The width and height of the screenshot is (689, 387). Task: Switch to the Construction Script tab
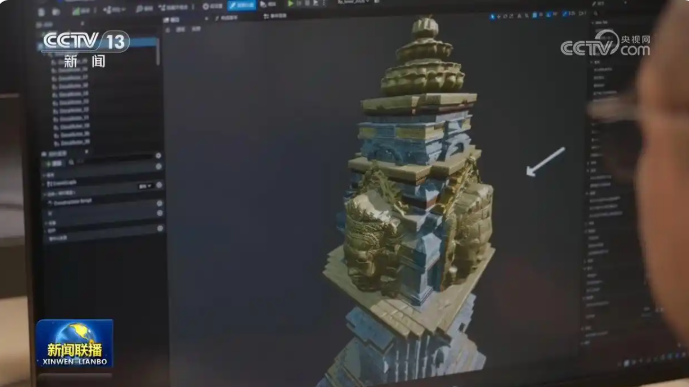point(227,18)
